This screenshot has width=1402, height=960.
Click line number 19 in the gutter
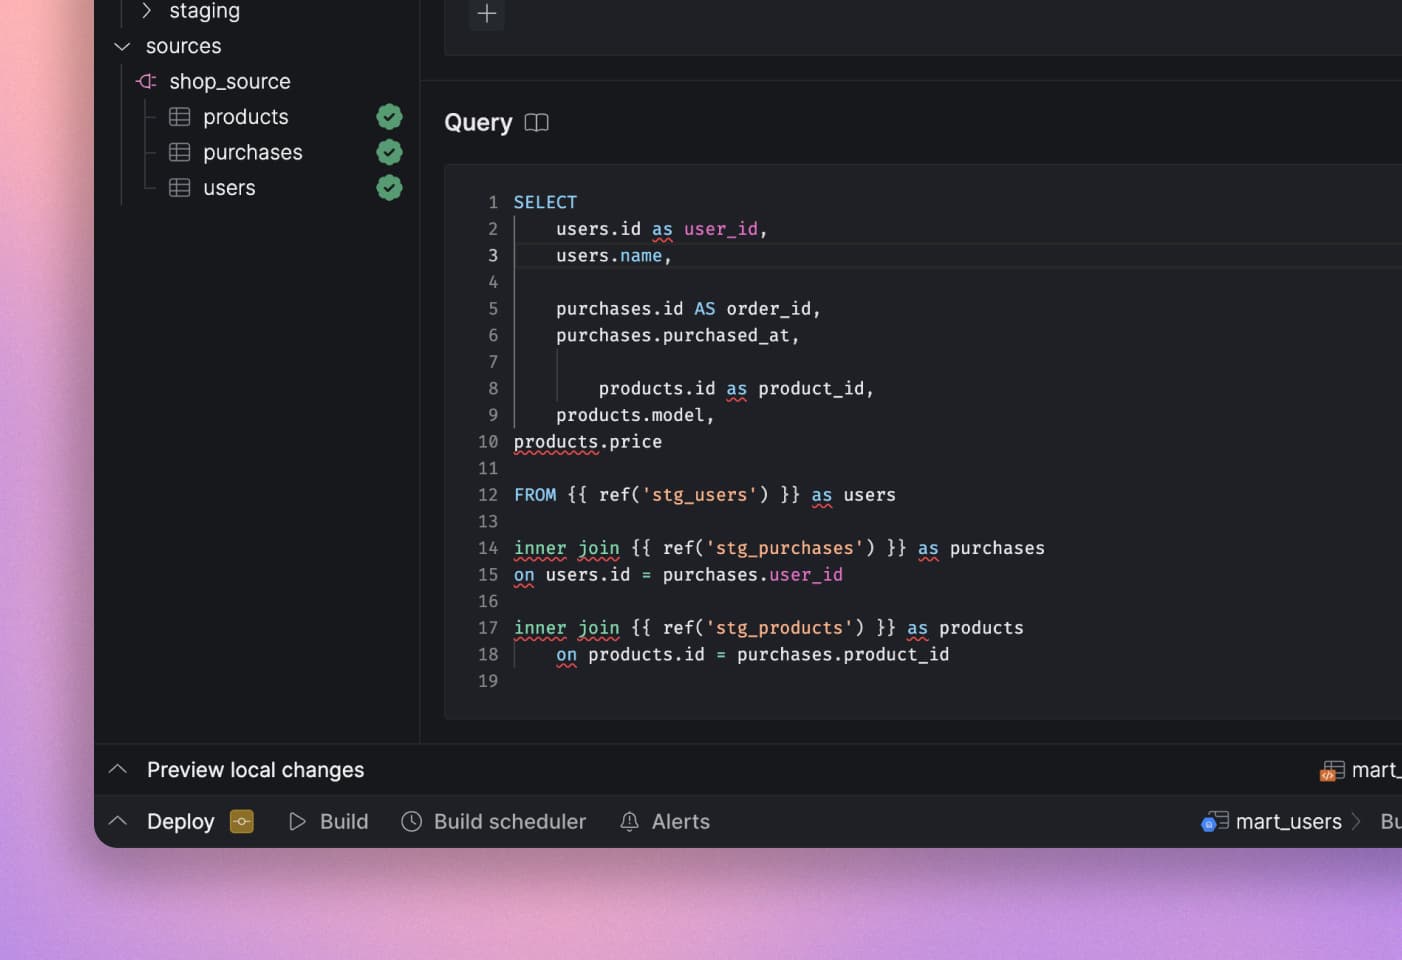click(488, 681)
